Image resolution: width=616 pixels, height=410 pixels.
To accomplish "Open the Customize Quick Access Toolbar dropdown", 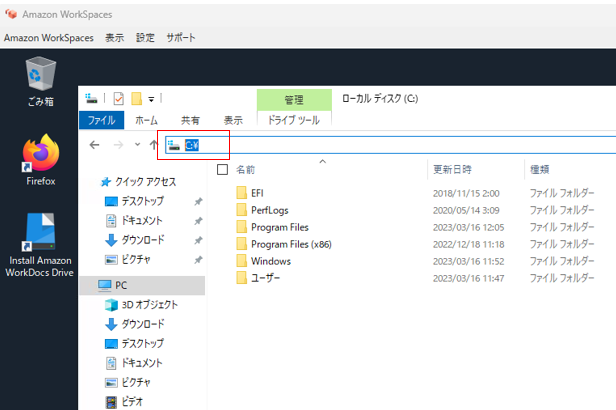I will [151, 99].
